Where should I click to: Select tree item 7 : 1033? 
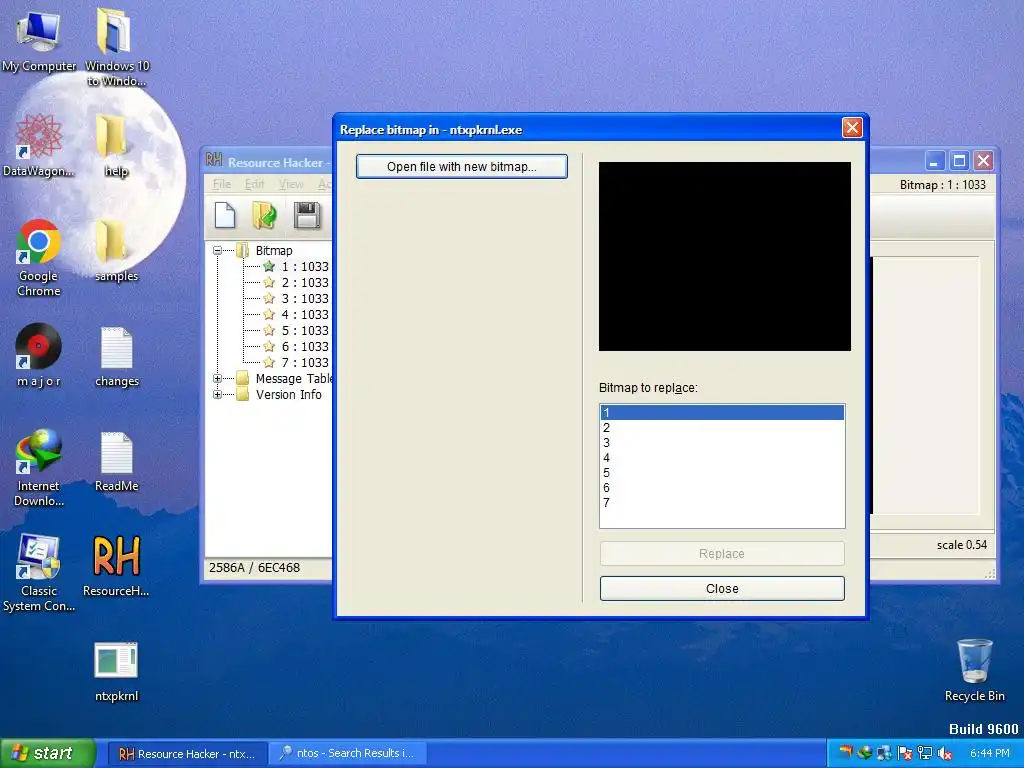[305, 362]
